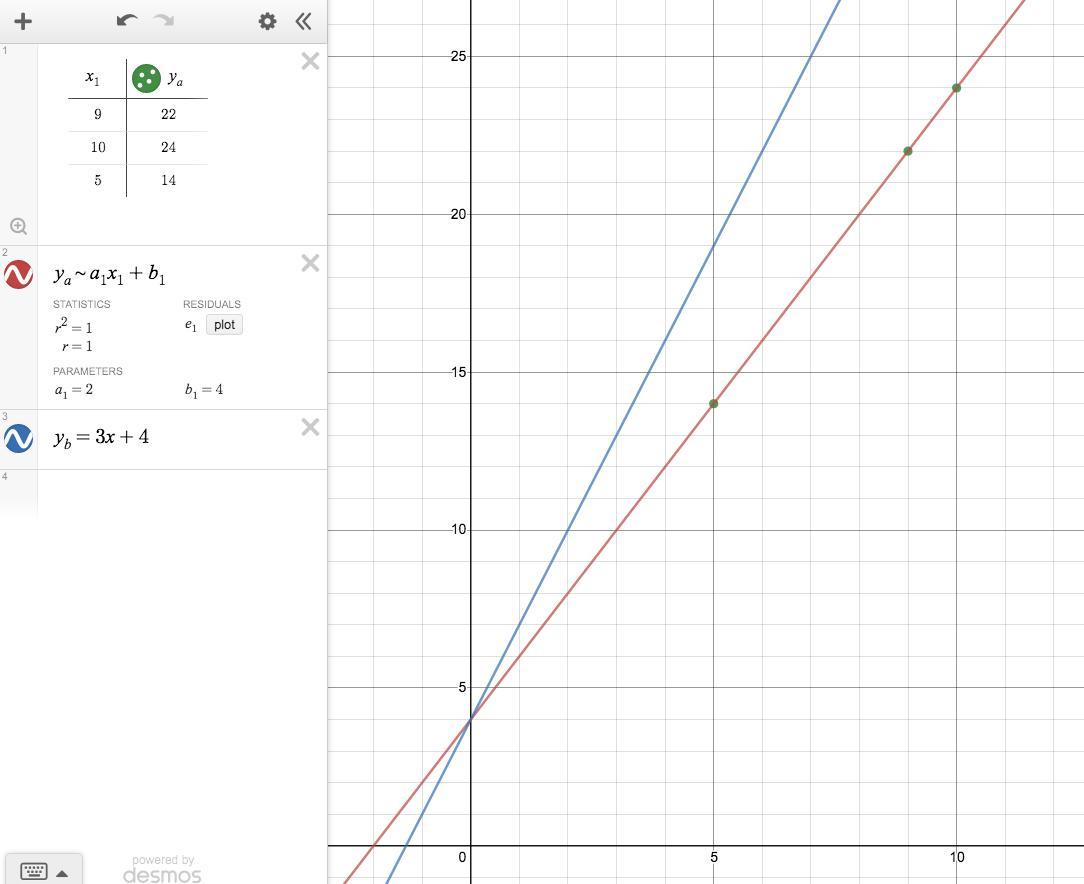Image resolution: width=1084 pixels, height=884 pixels.
Task: Edit table cell with value 10
Action: 97,148
